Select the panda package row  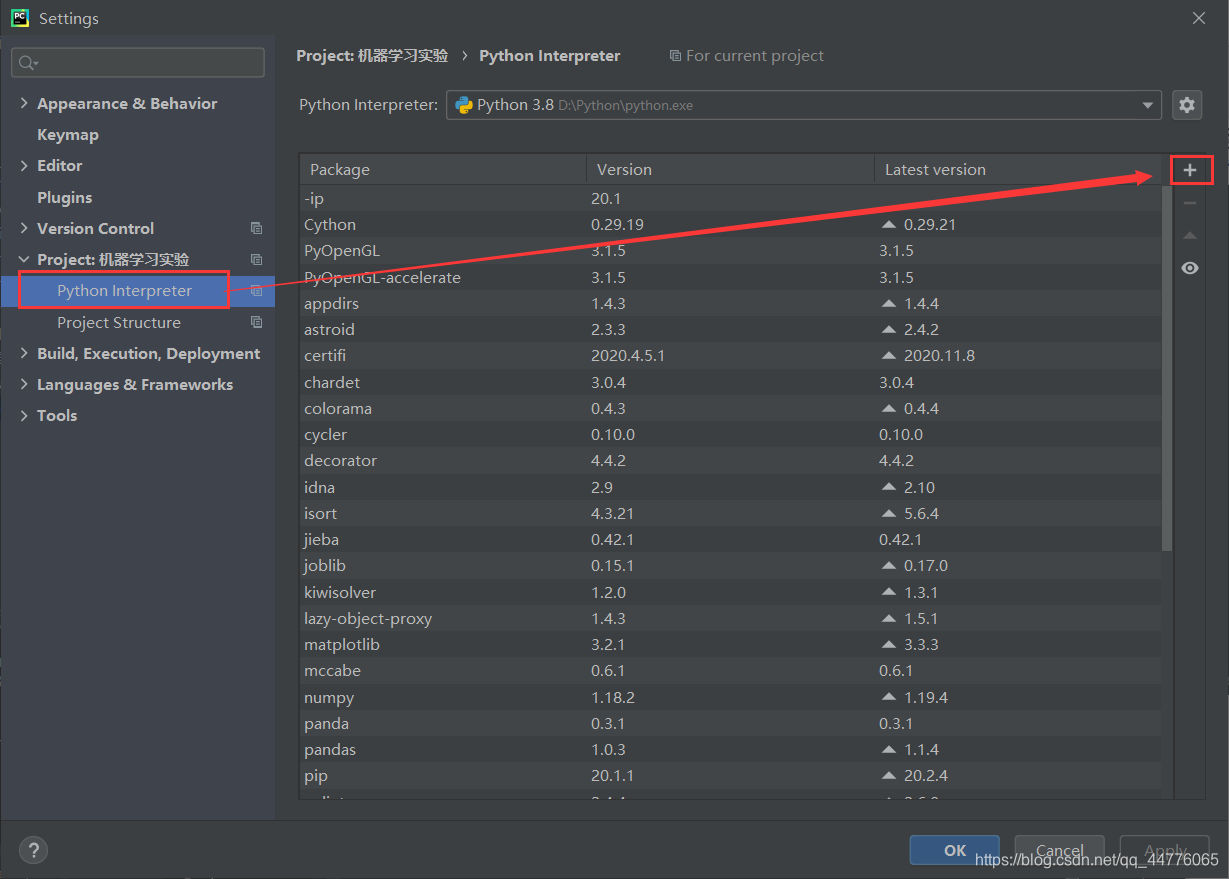(x=730, y=723)
